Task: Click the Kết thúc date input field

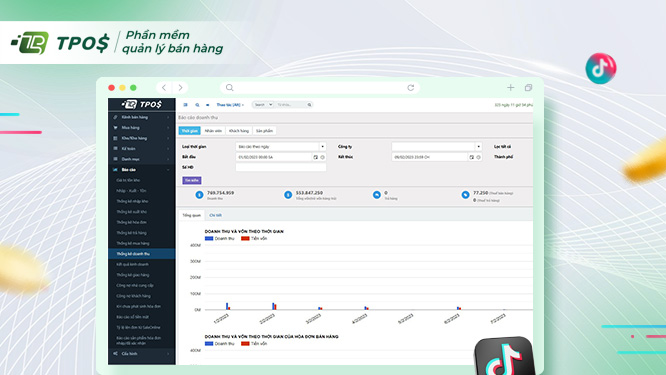Action: [x=429, y=157]
